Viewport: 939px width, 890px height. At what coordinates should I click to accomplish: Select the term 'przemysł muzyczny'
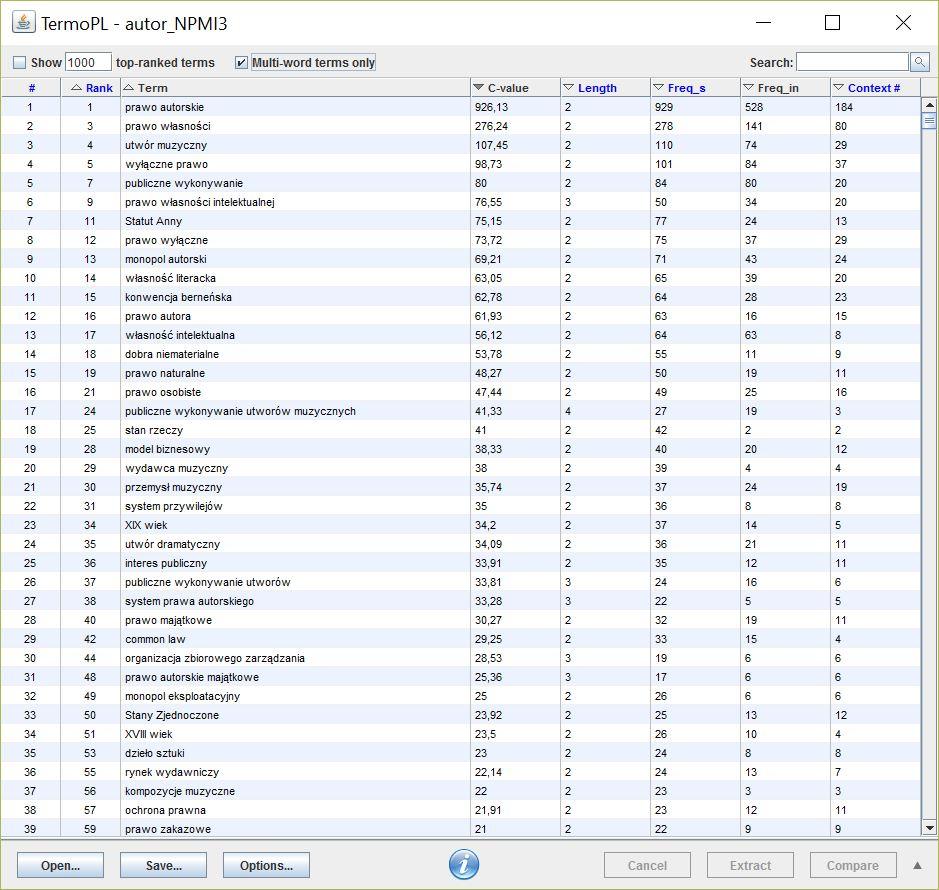pyautogui.click(x=173, y=487)
